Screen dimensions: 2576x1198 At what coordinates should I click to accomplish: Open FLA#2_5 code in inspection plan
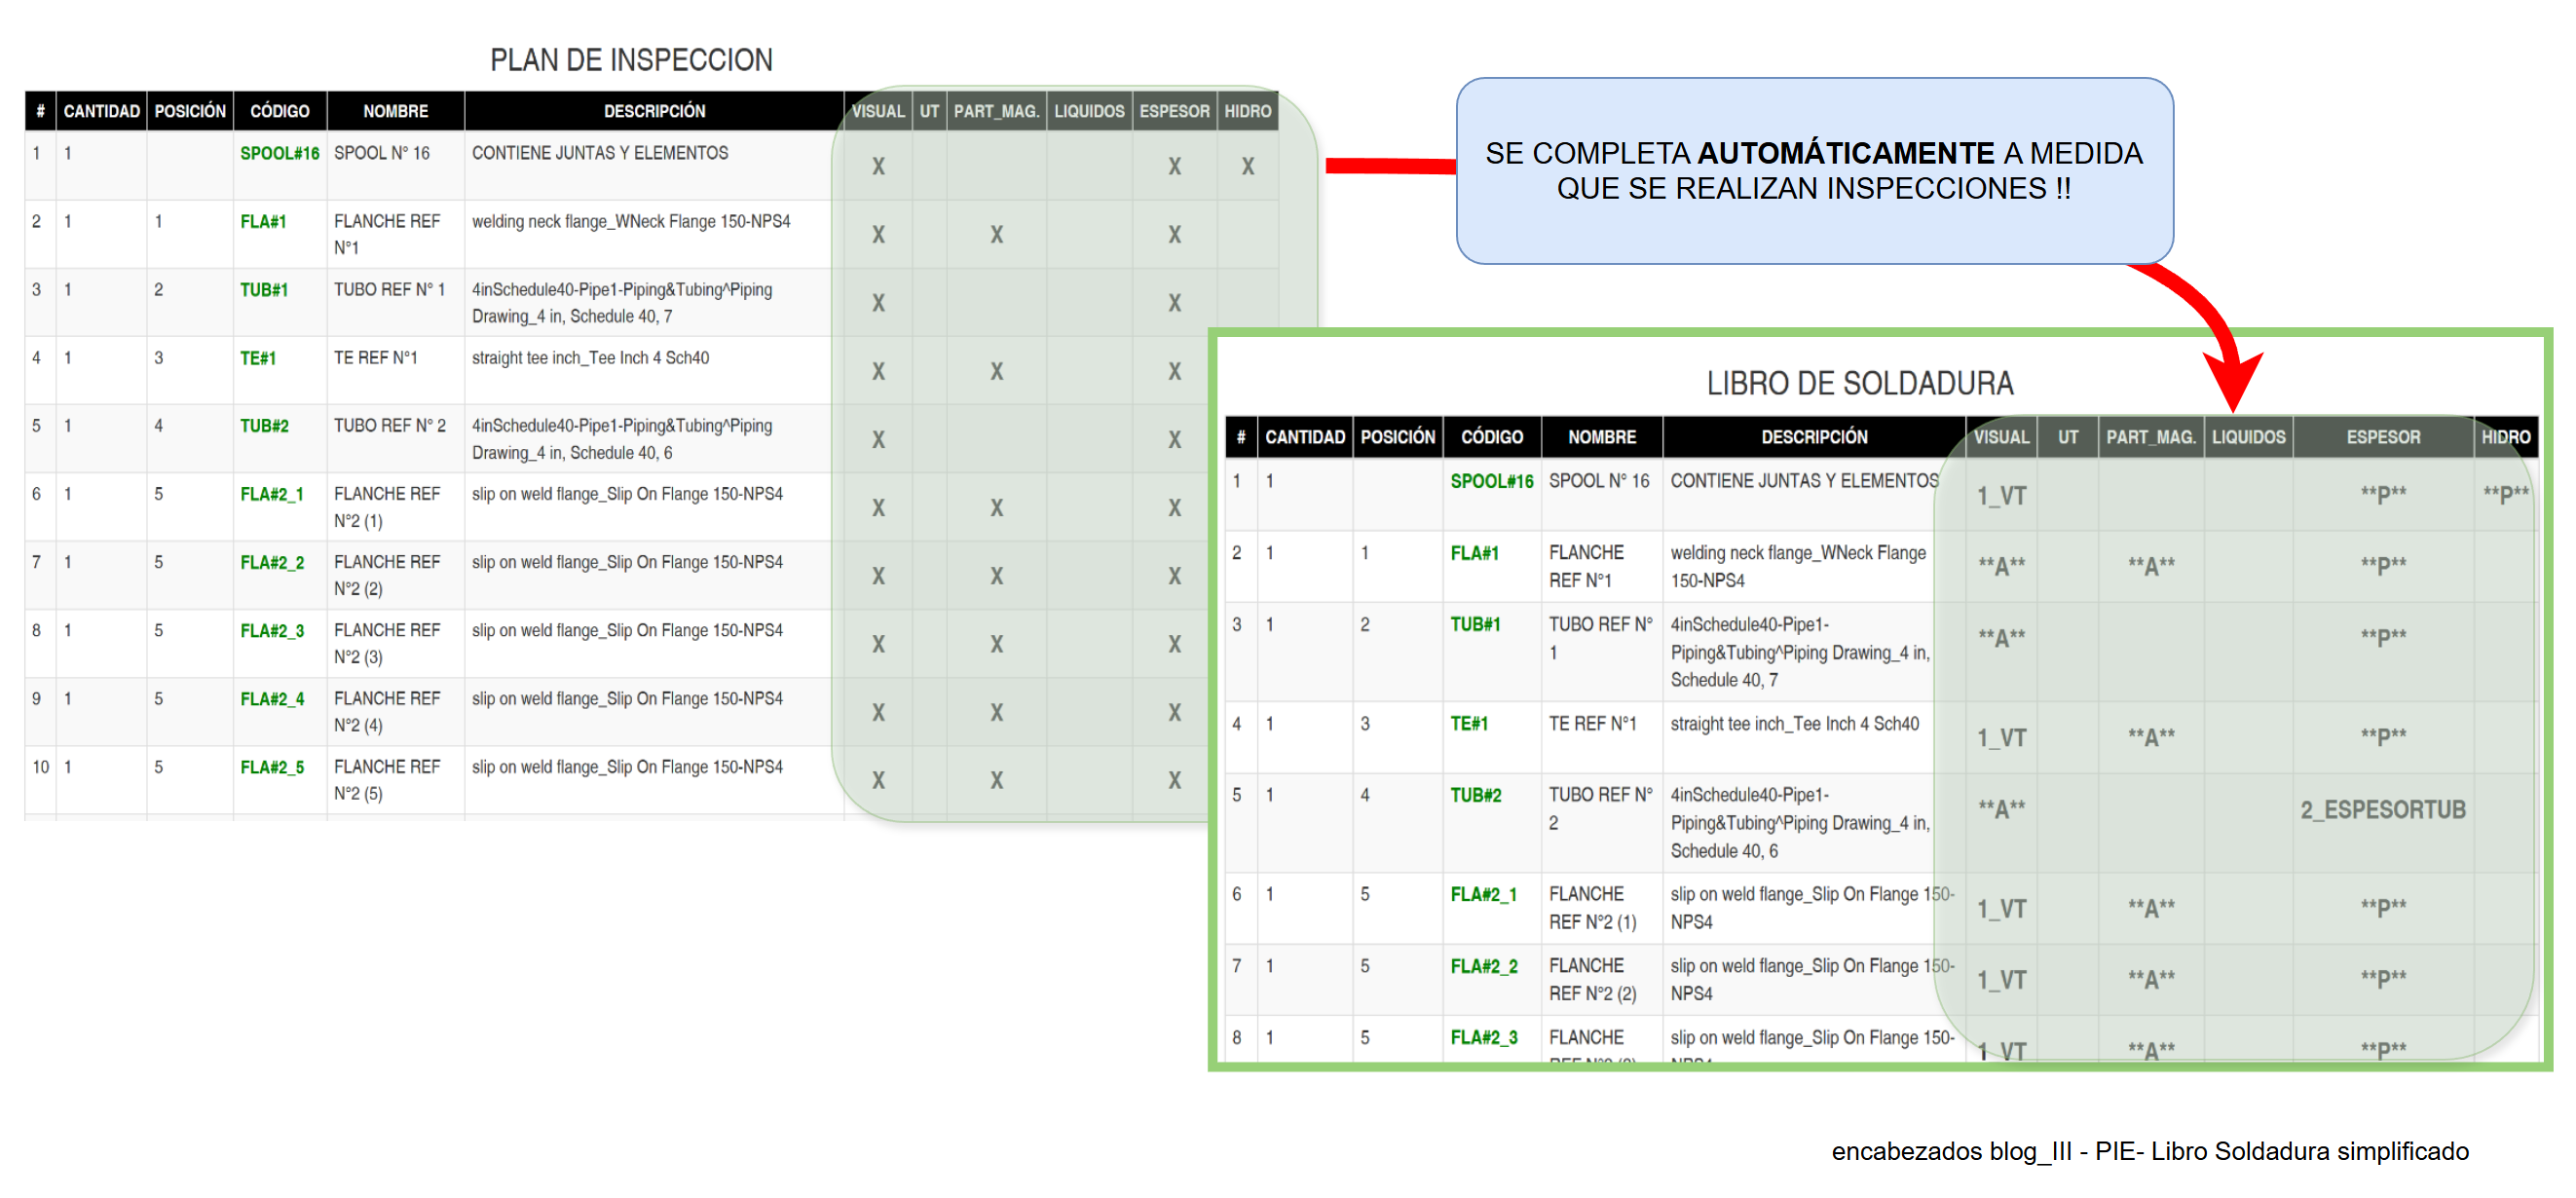272,767
